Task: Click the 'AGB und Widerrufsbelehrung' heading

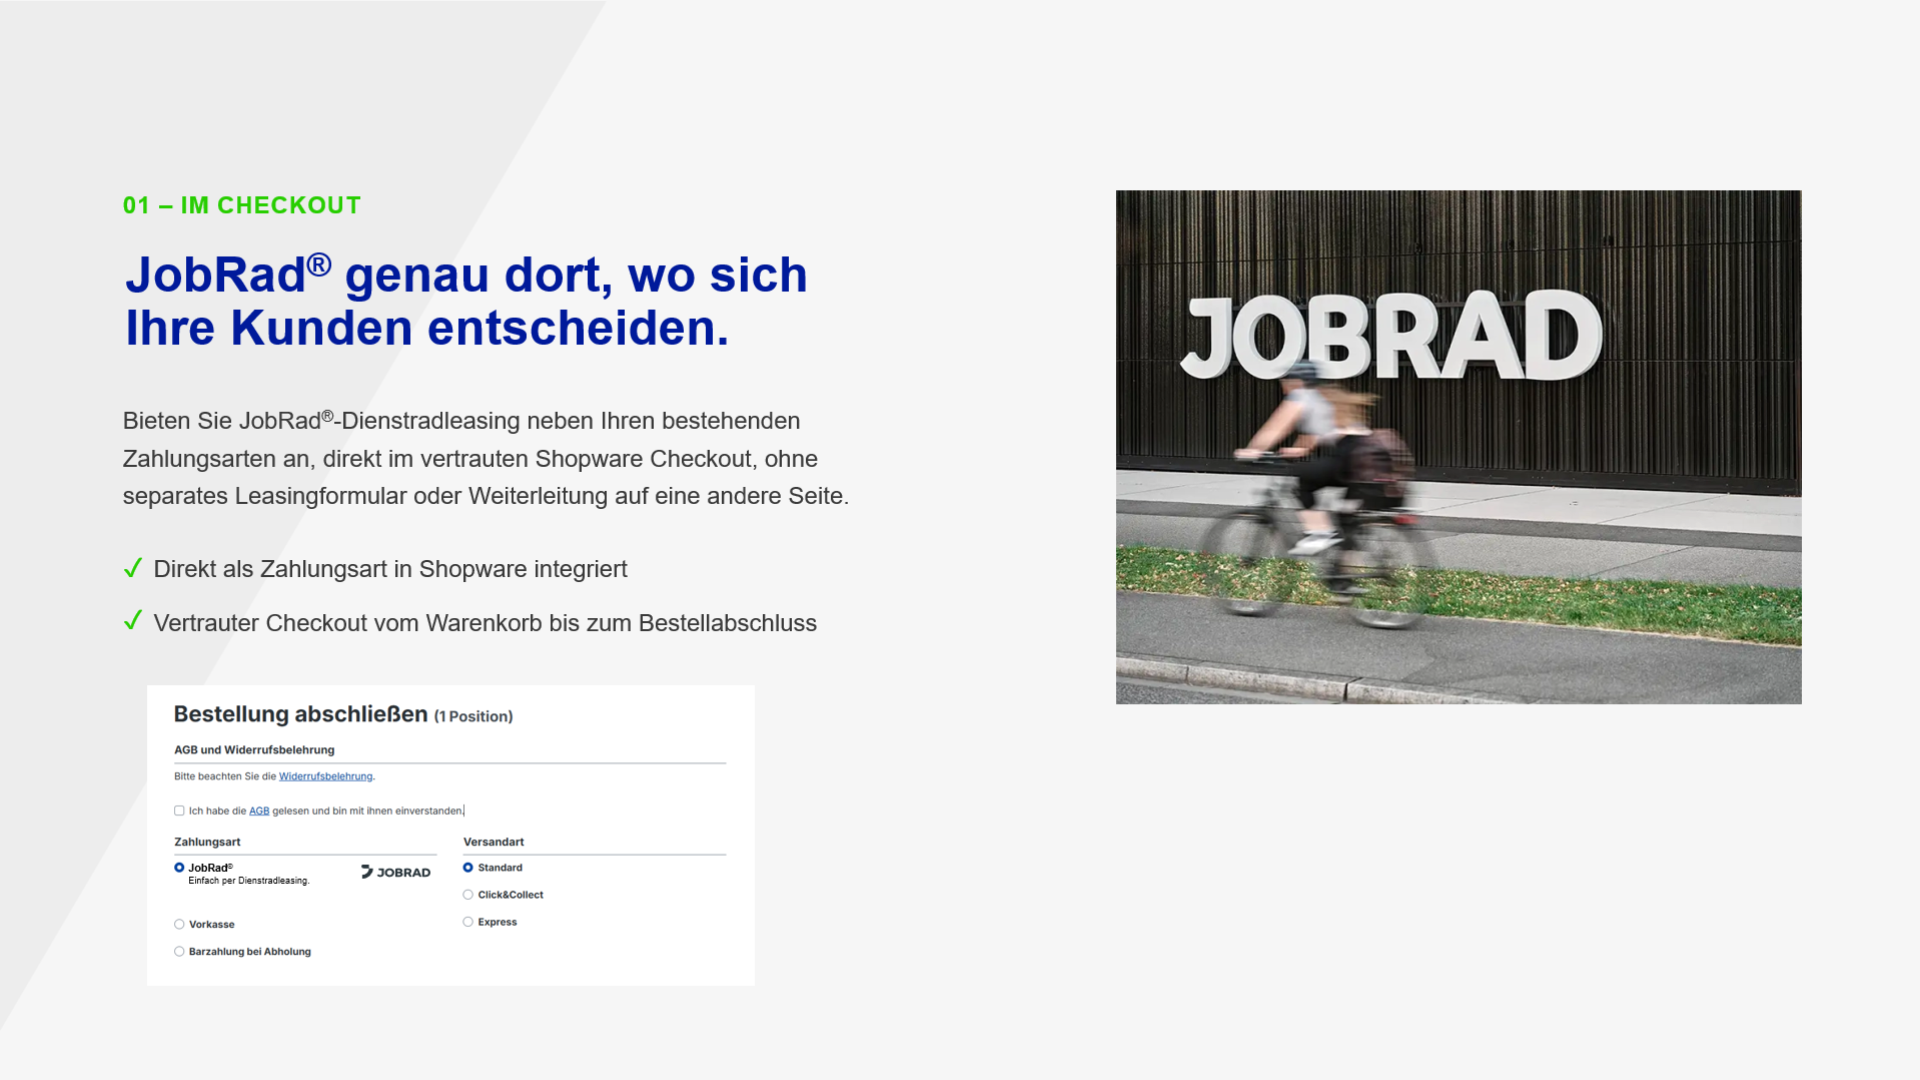Action: tap(254, 750)
